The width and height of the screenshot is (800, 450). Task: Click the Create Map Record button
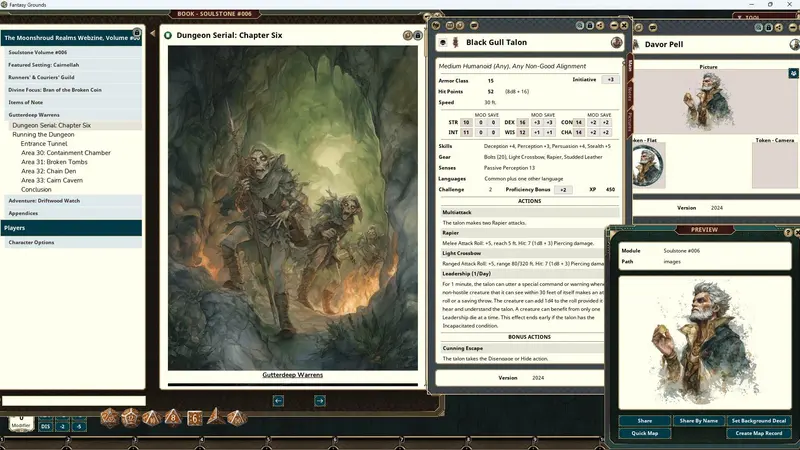click(x=759, y=433)
